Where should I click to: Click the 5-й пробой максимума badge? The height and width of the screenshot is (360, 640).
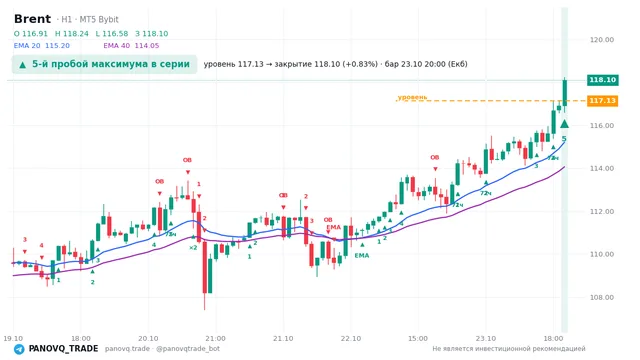point(104,64)
